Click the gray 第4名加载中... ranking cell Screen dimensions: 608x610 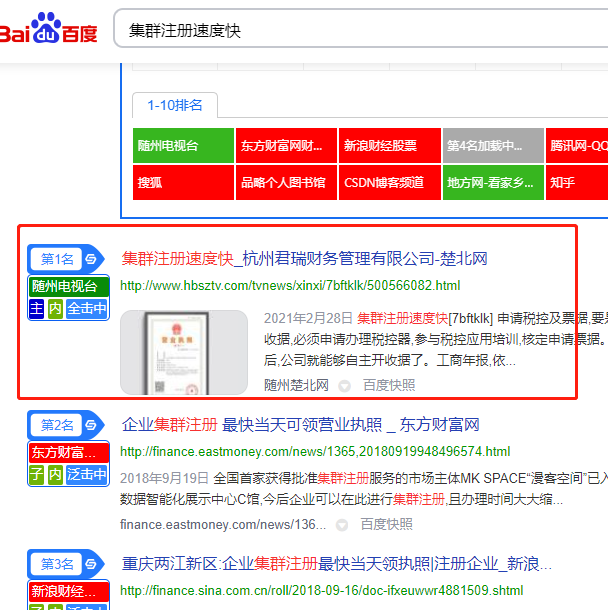pyautogui.click(x=493, y=145)
